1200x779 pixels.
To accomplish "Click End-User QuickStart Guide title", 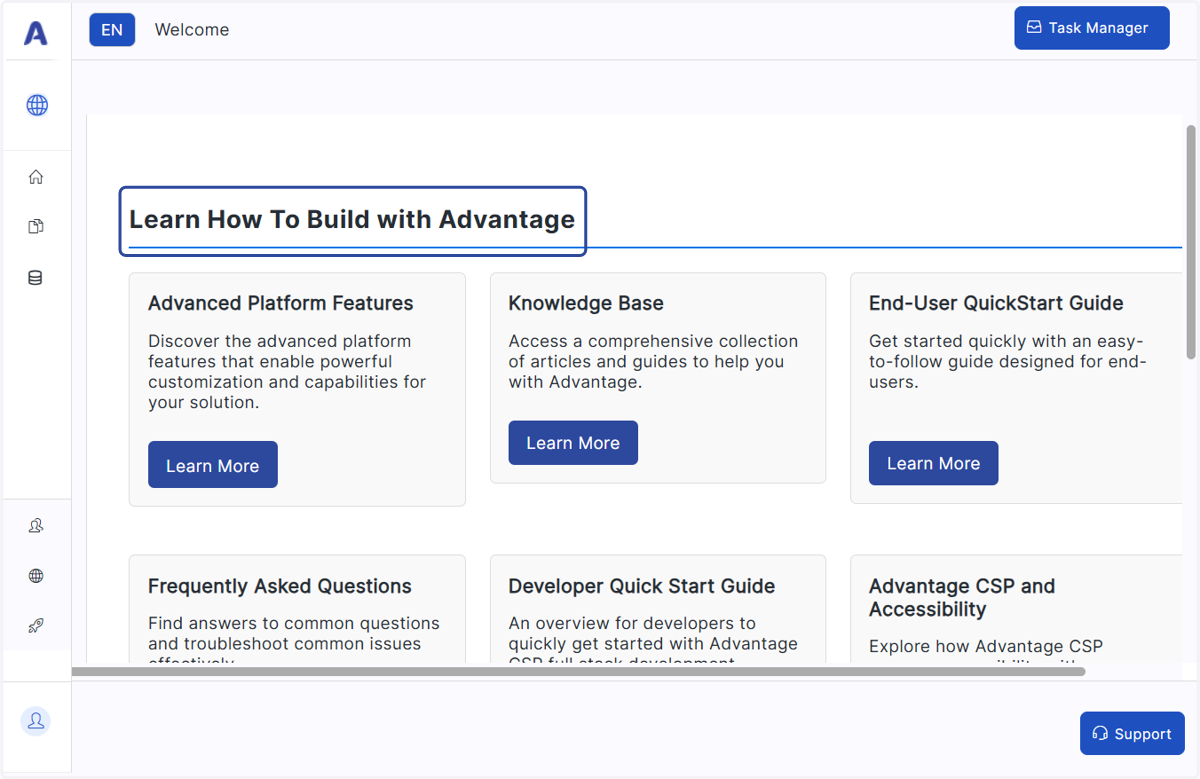I will [x=996, y=303].
